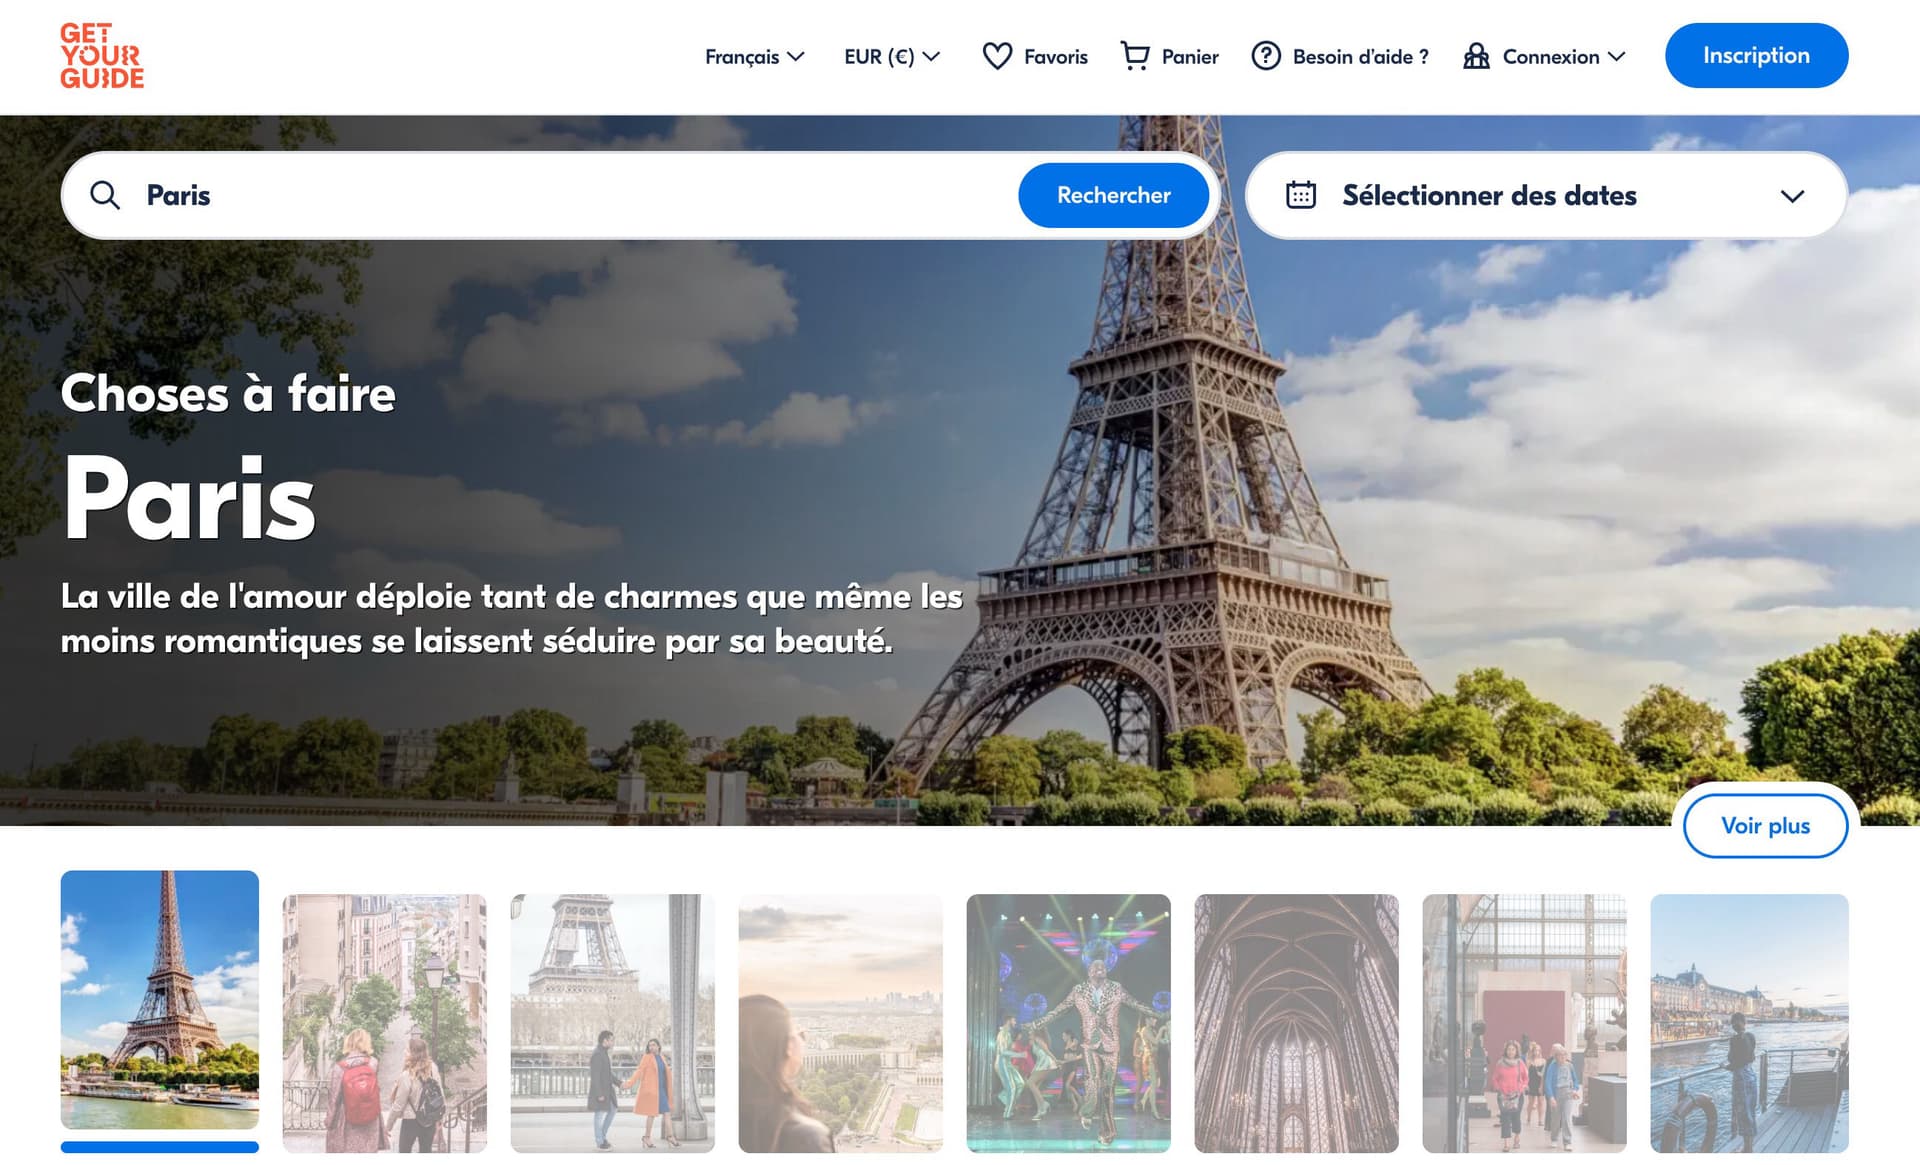Viewport: 1920px width, 1165px height.
Task: Click the GetYourGuide logo
Action: [x=102, y=56]
